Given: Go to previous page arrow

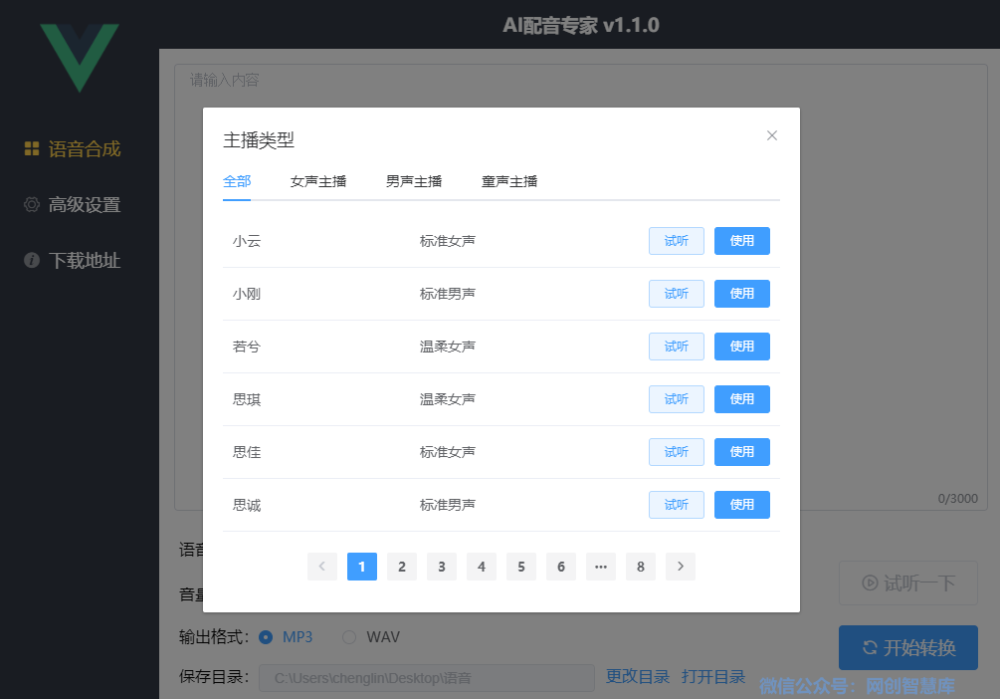Looking at the screenshot, I should 322,566.
